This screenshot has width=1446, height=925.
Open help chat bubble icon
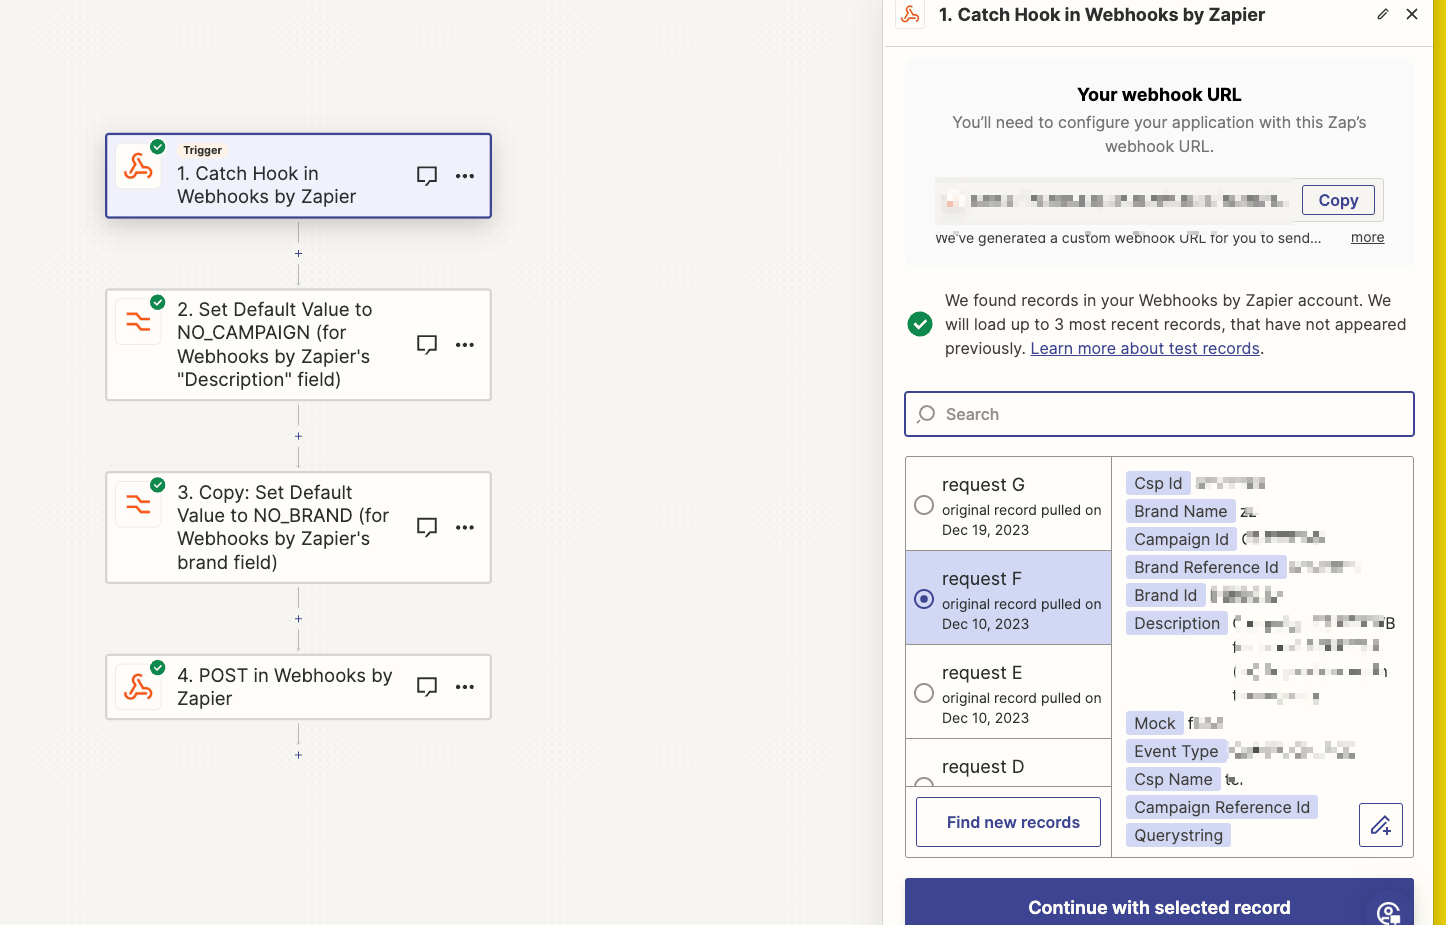pyautogui.click(x=1389, y=911)
